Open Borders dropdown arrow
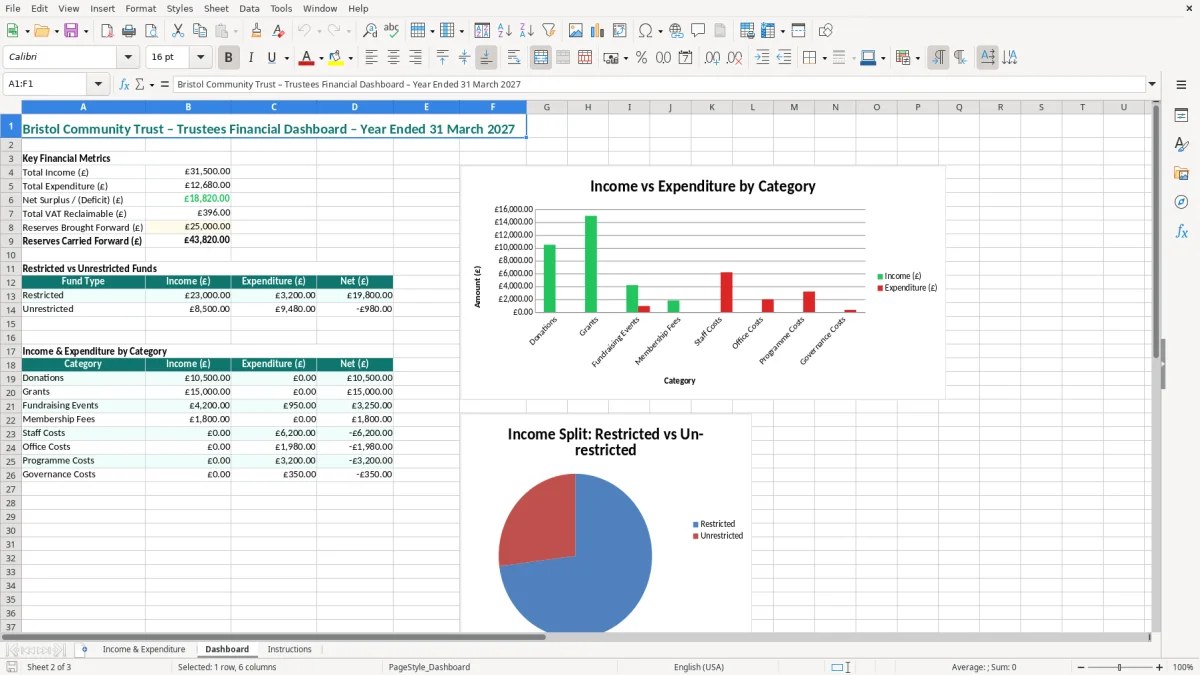Screen dimensions: 1200x675 824,58
